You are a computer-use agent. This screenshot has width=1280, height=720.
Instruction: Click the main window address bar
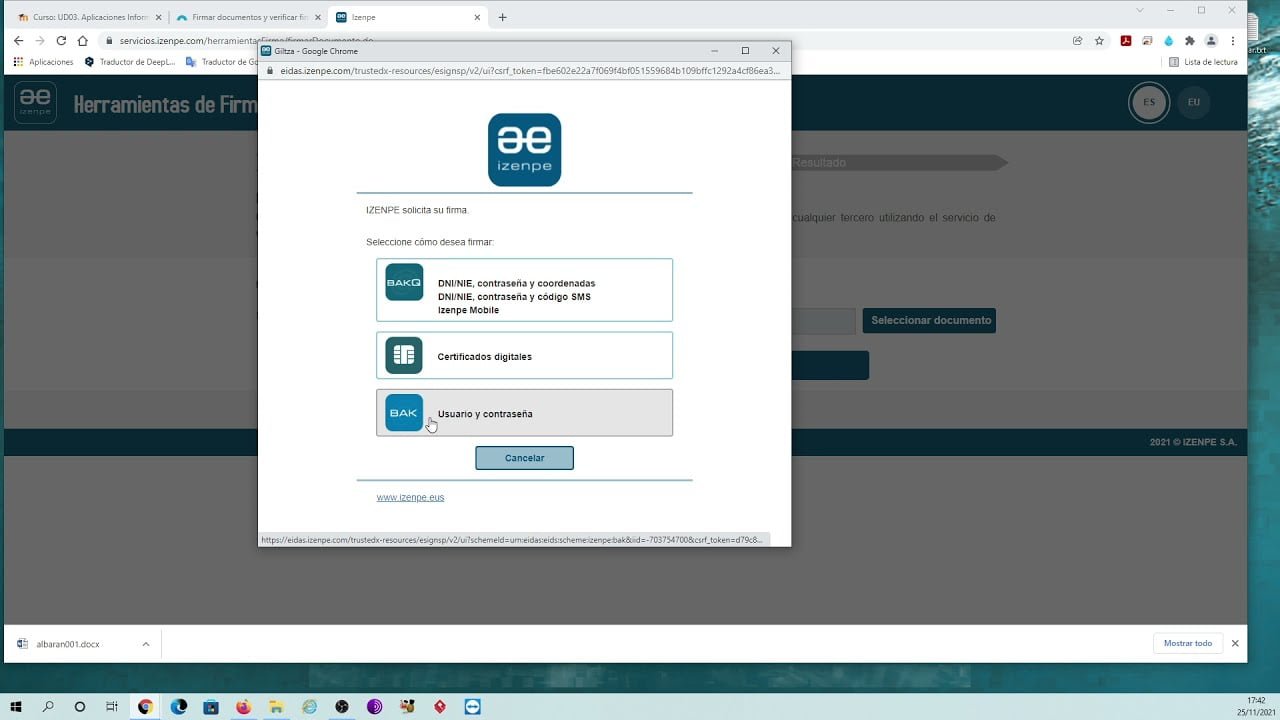point(590,41)
